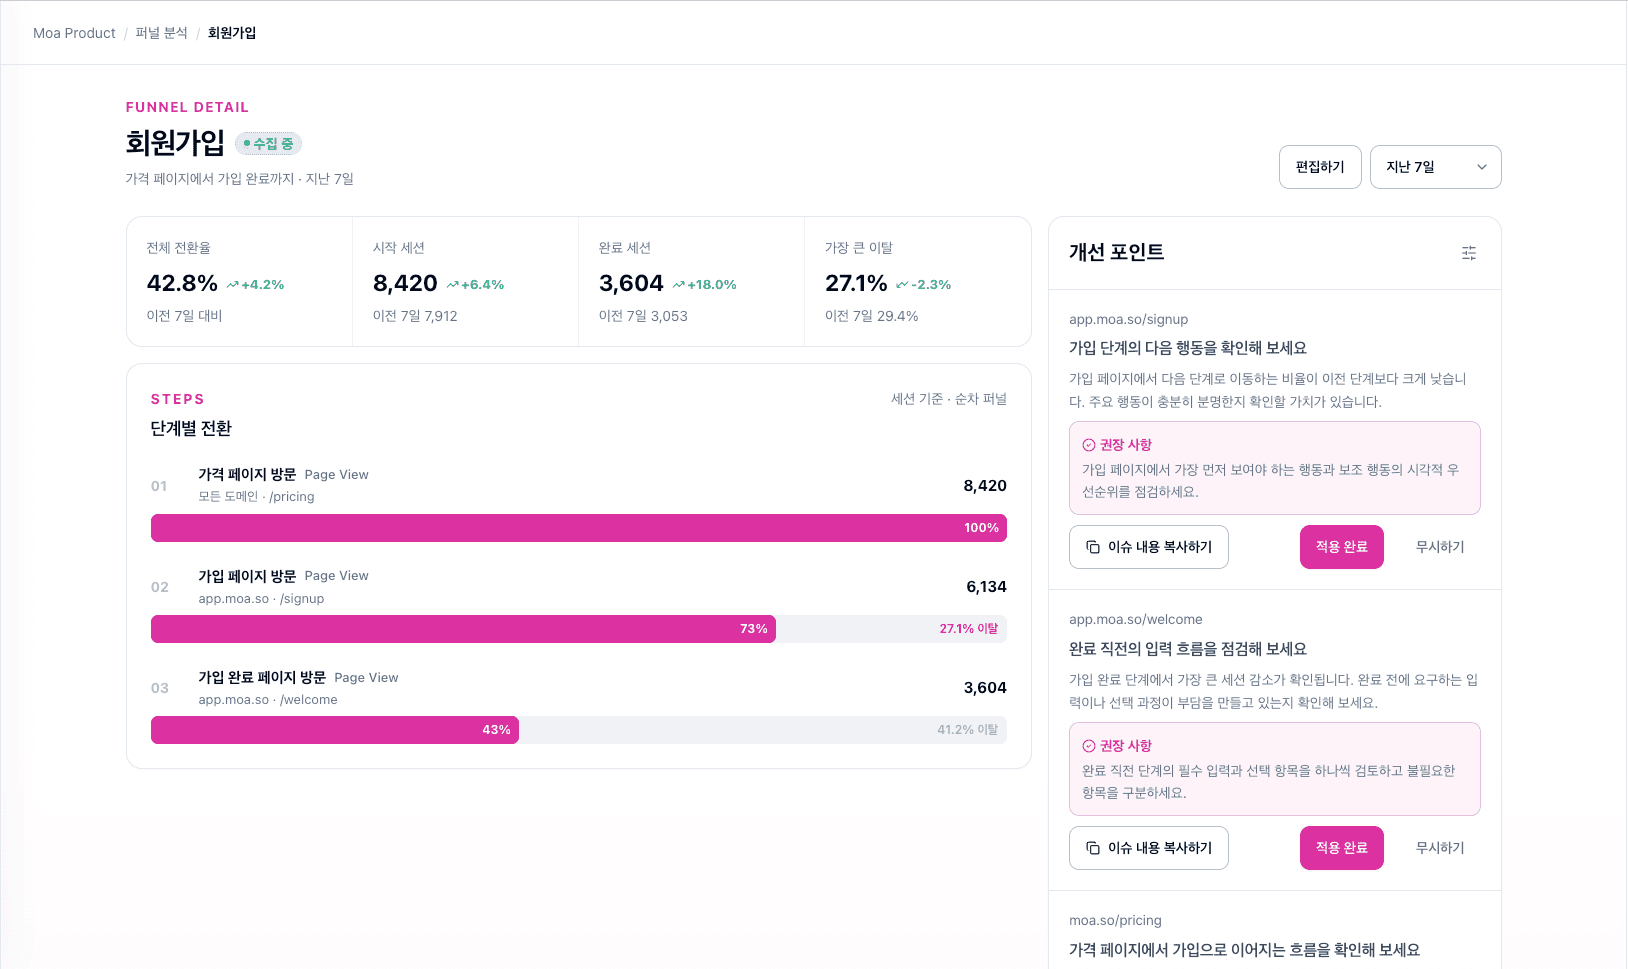
Task: Click heading 완료 직전의 입력 흐름을 점검해 보세요
Action: 1188,649
